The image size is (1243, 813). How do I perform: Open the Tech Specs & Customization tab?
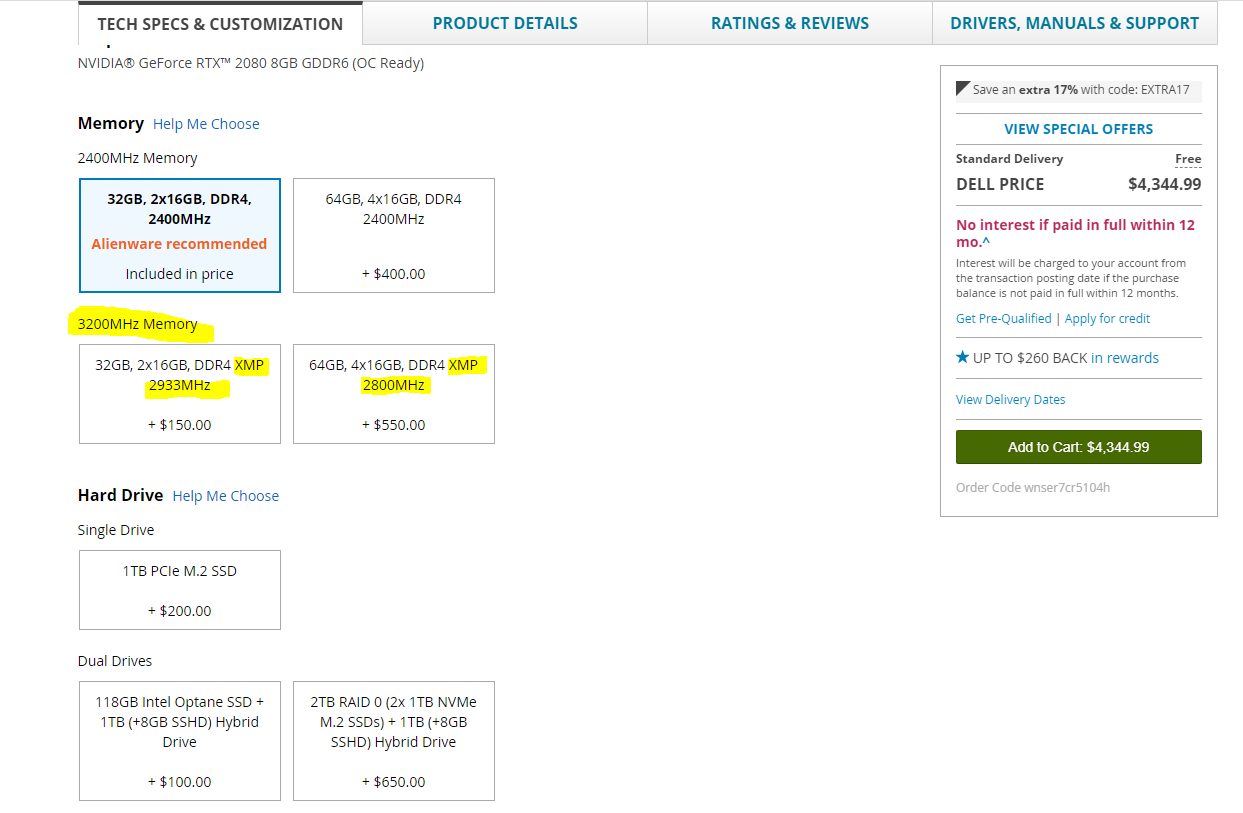[x=220, y=23]
